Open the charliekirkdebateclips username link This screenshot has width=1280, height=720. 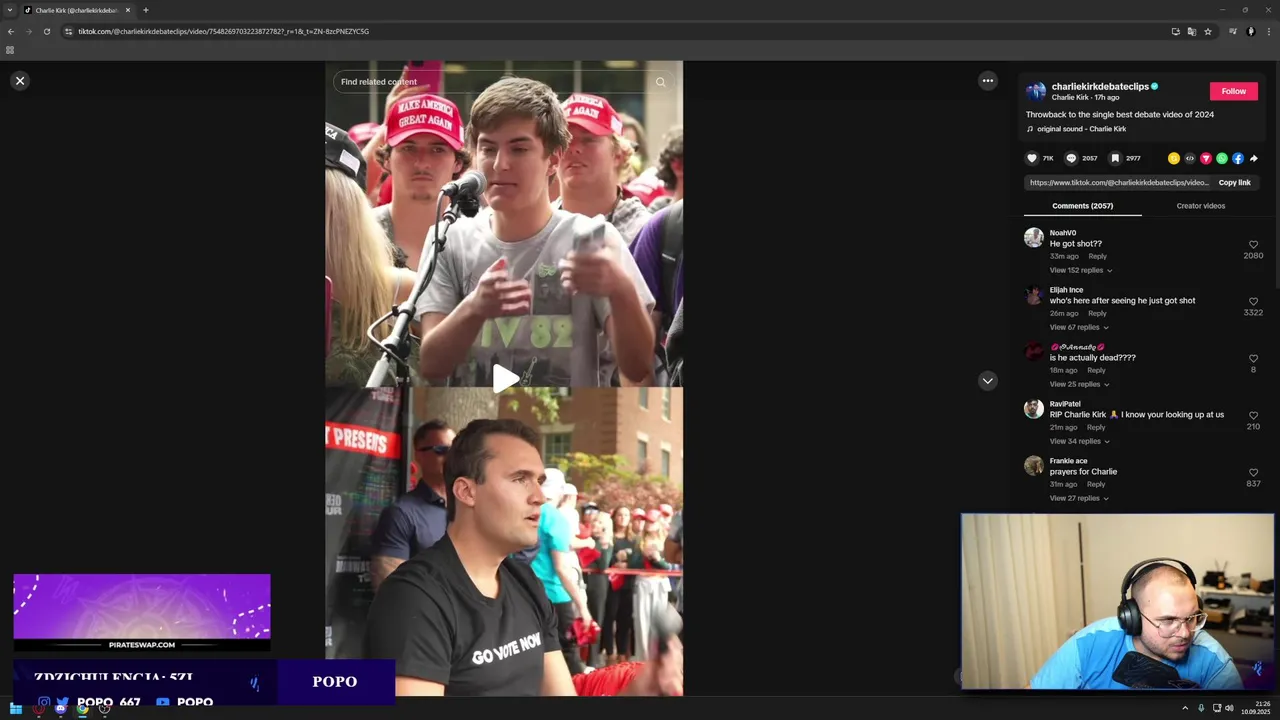[1100, 87]
